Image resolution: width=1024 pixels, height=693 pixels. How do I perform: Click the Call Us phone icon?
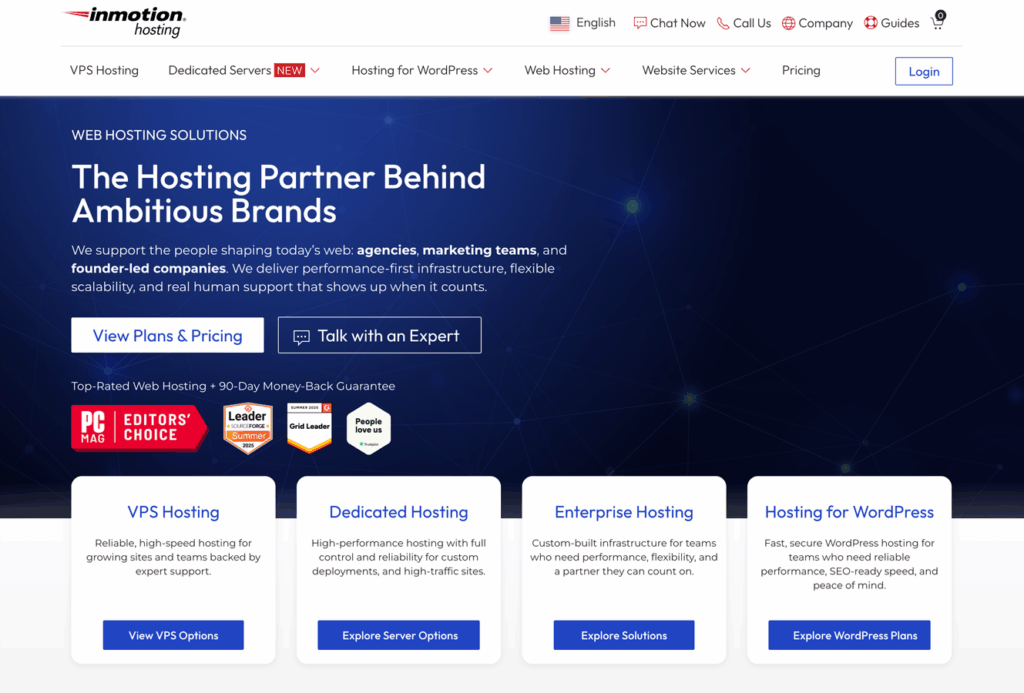723,24
